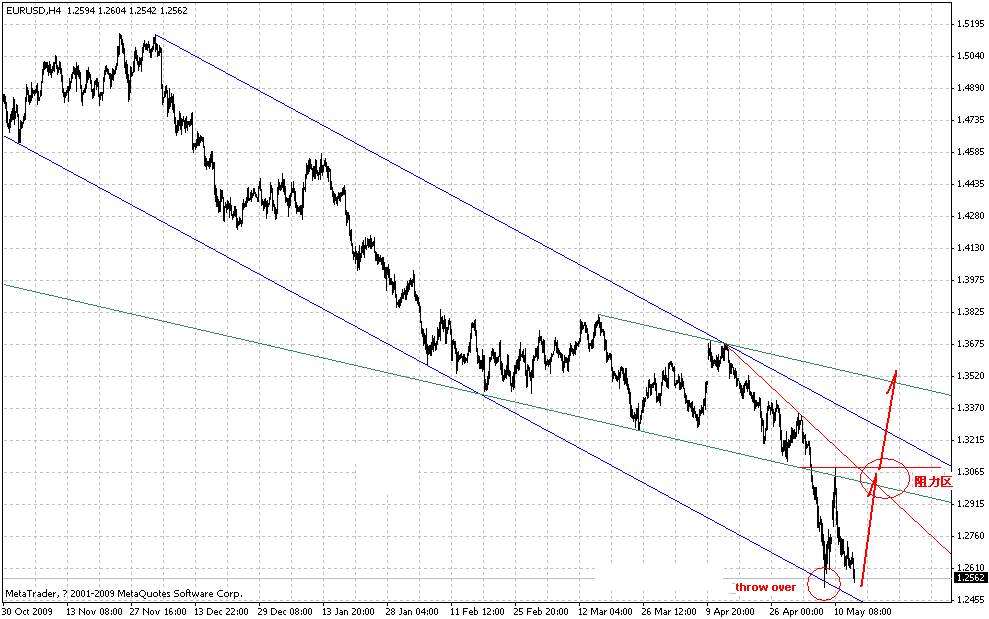Click the 1.3975 price axis label
This screenshot has width=989, height=619.
(x=971, y=280)
